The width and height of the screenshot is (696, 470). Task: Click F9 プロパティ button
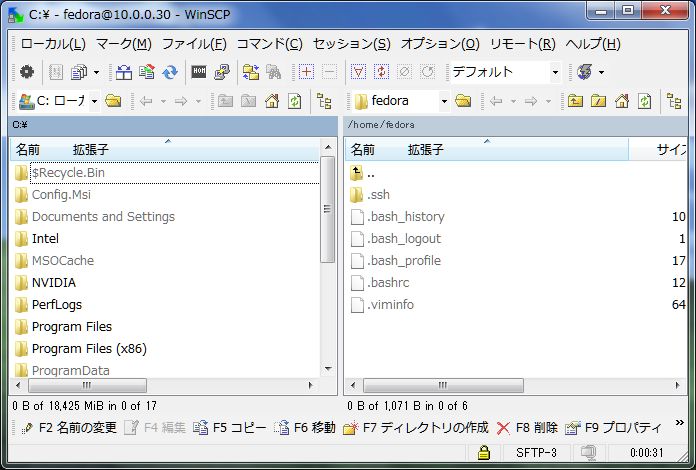(613, 428)
